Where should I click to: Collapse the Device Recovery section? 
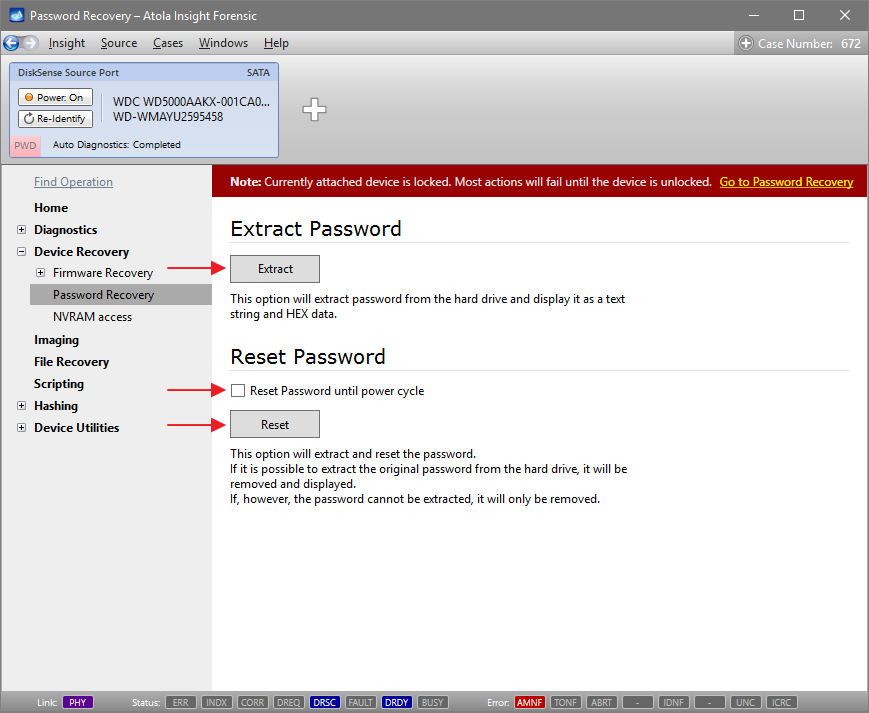coord(21,251)
